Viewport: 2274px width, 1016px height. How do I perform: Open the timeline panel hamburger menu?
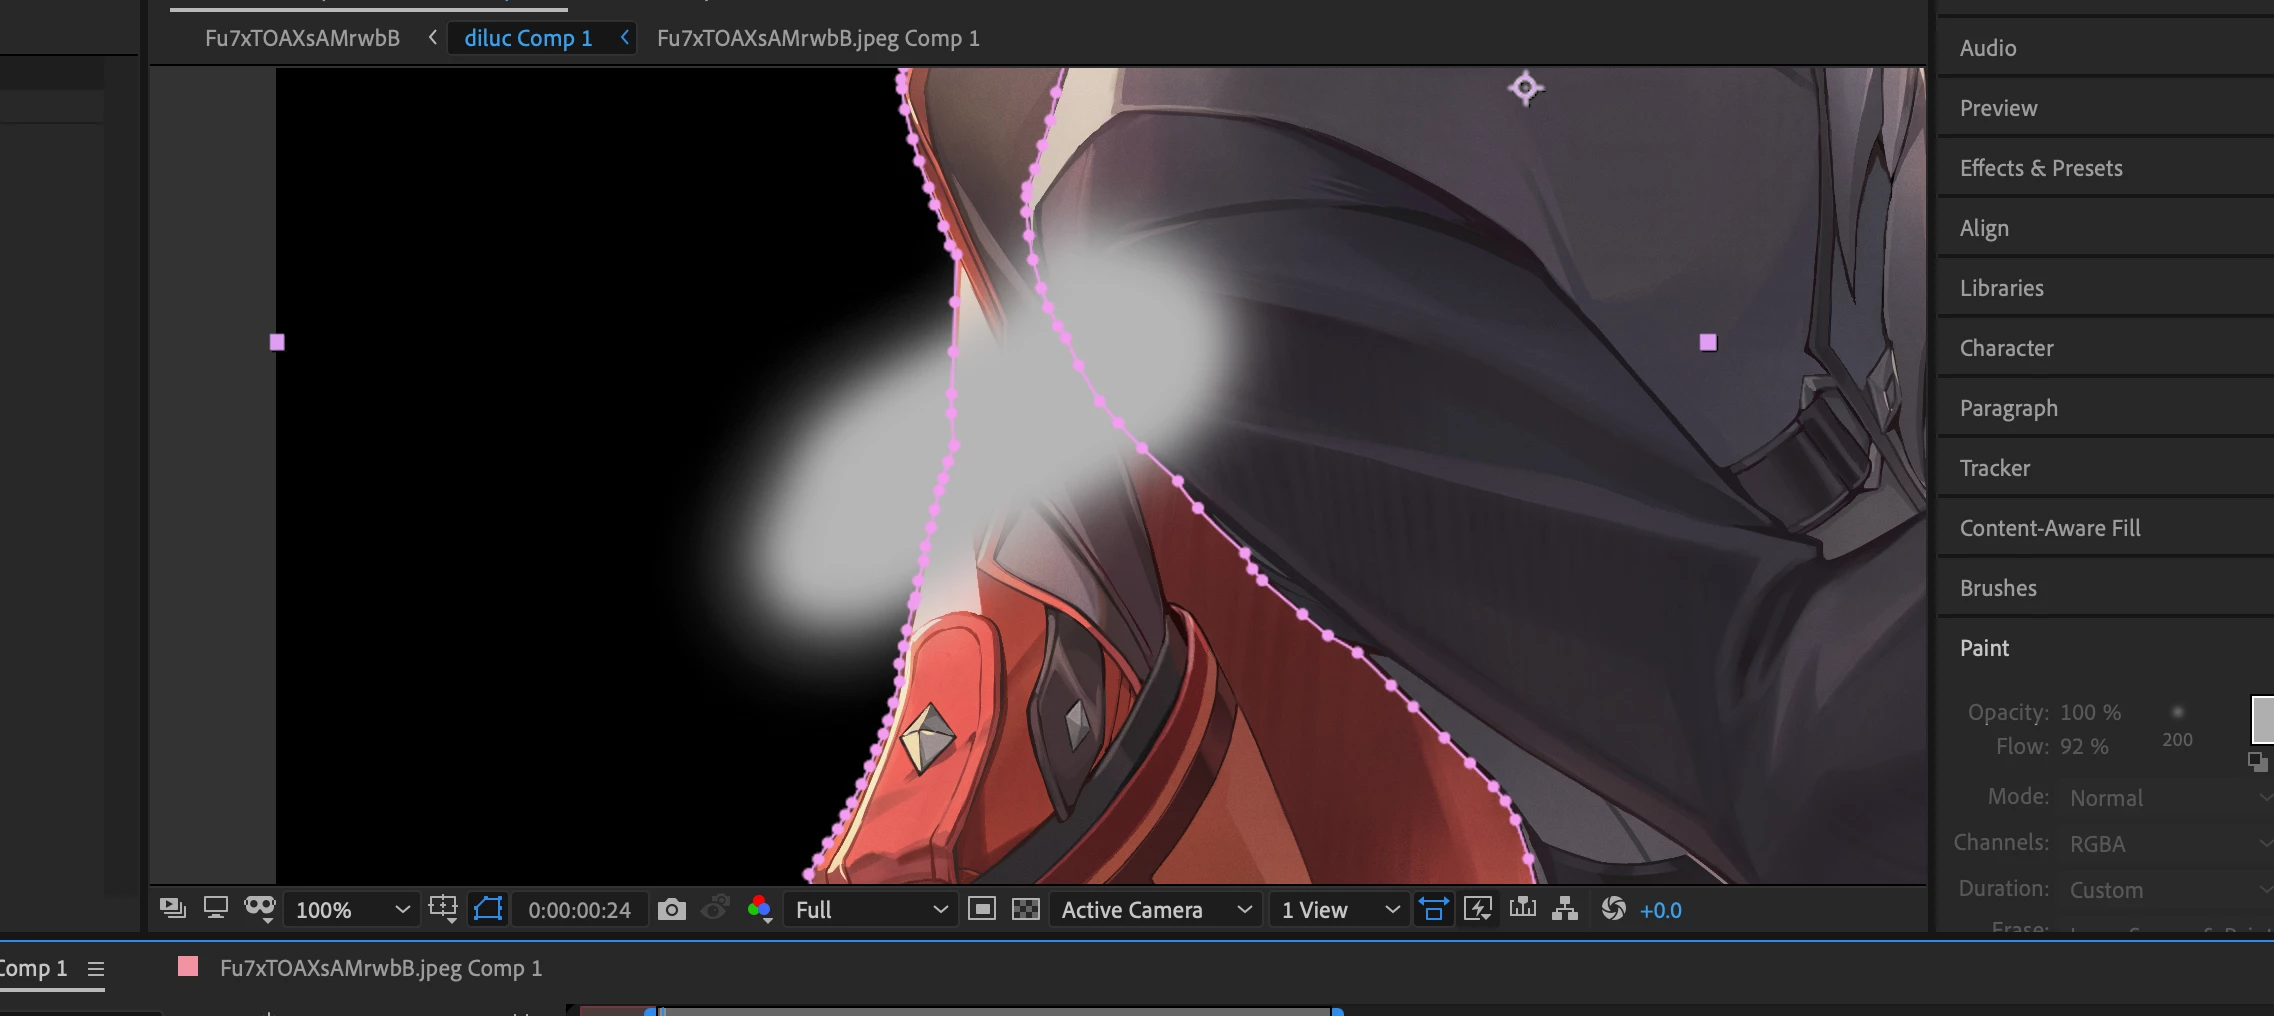[x=96, y=968]
